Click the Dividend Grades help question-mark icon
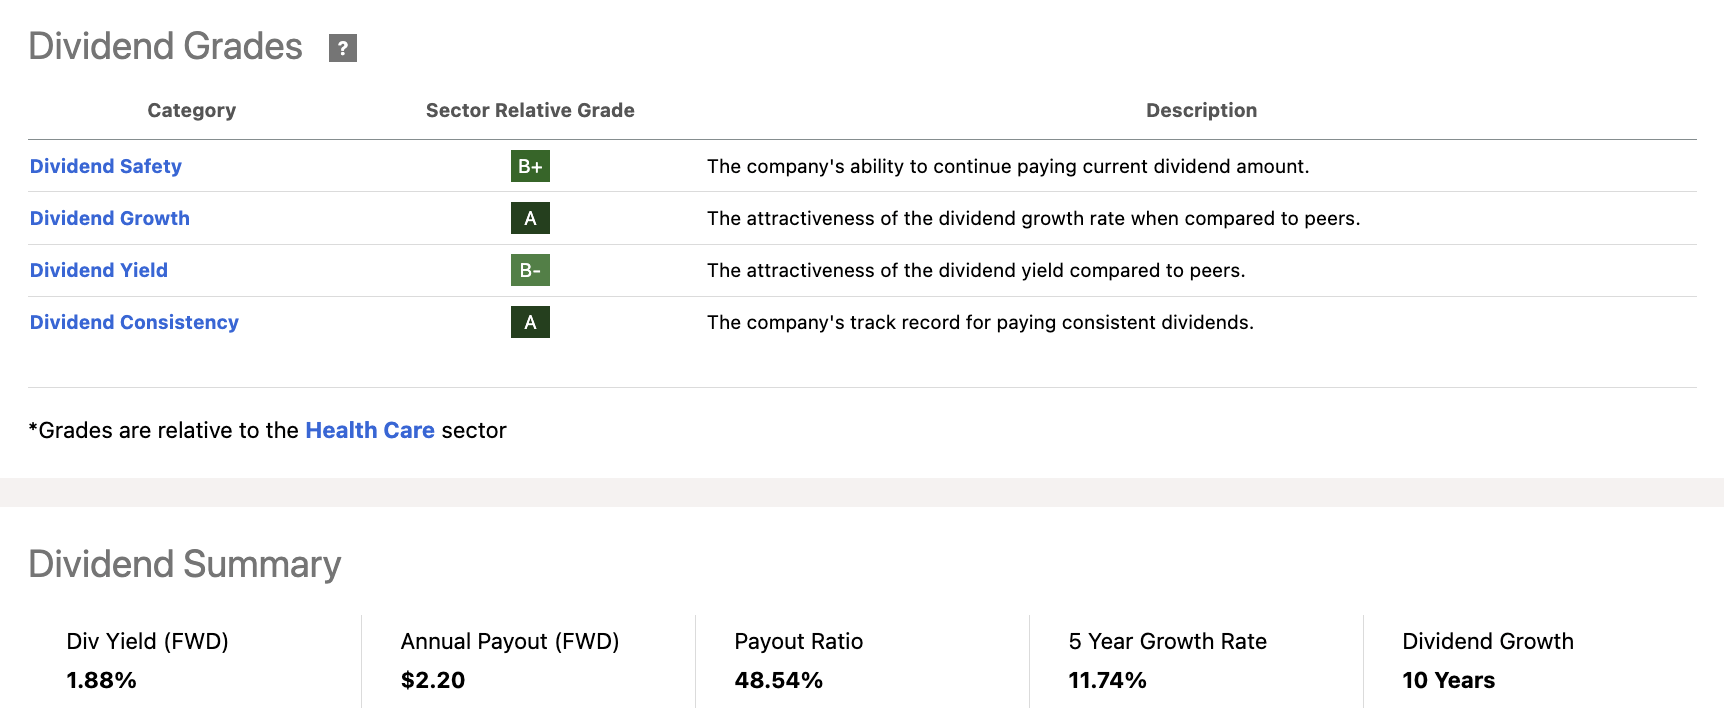1724x728 pixels. [343, 48]
